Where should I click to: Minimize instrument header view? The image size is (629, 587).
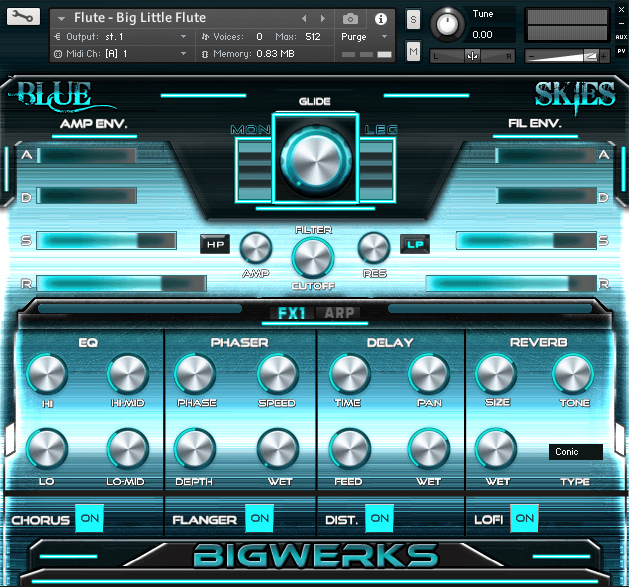click(621, 23)
